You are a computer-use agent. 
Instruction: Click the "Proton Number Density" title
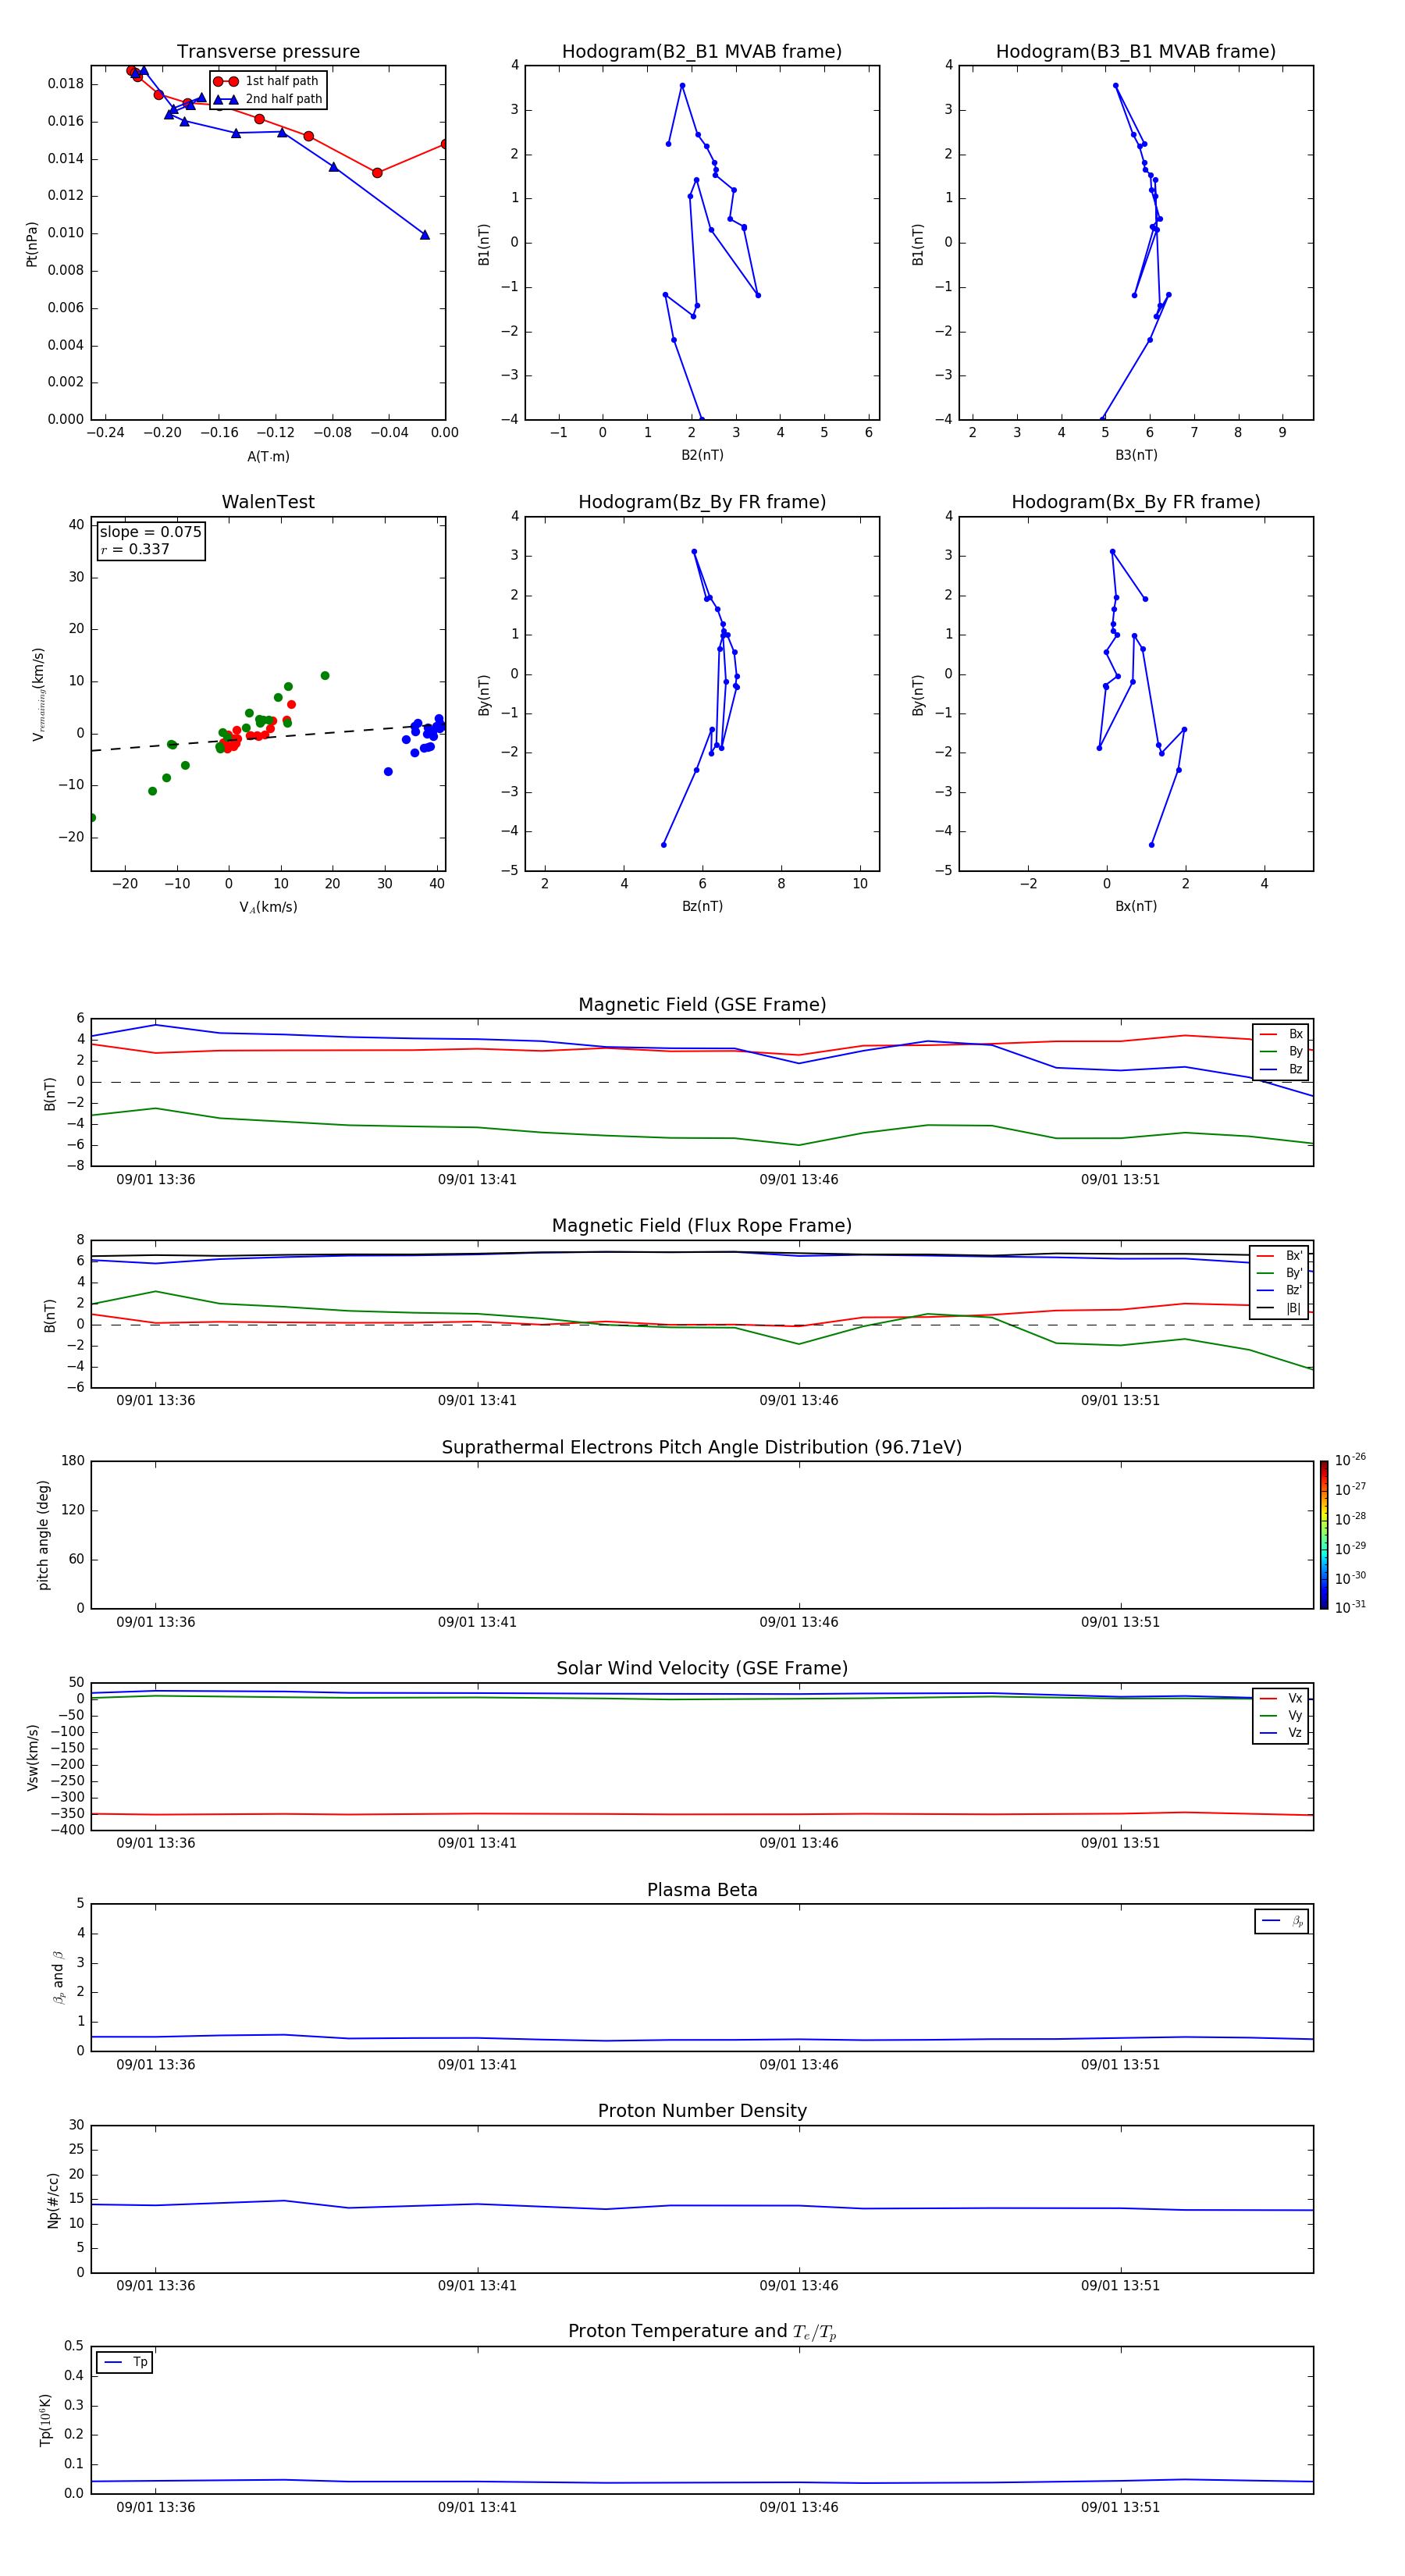click(x=702, y=2111)
